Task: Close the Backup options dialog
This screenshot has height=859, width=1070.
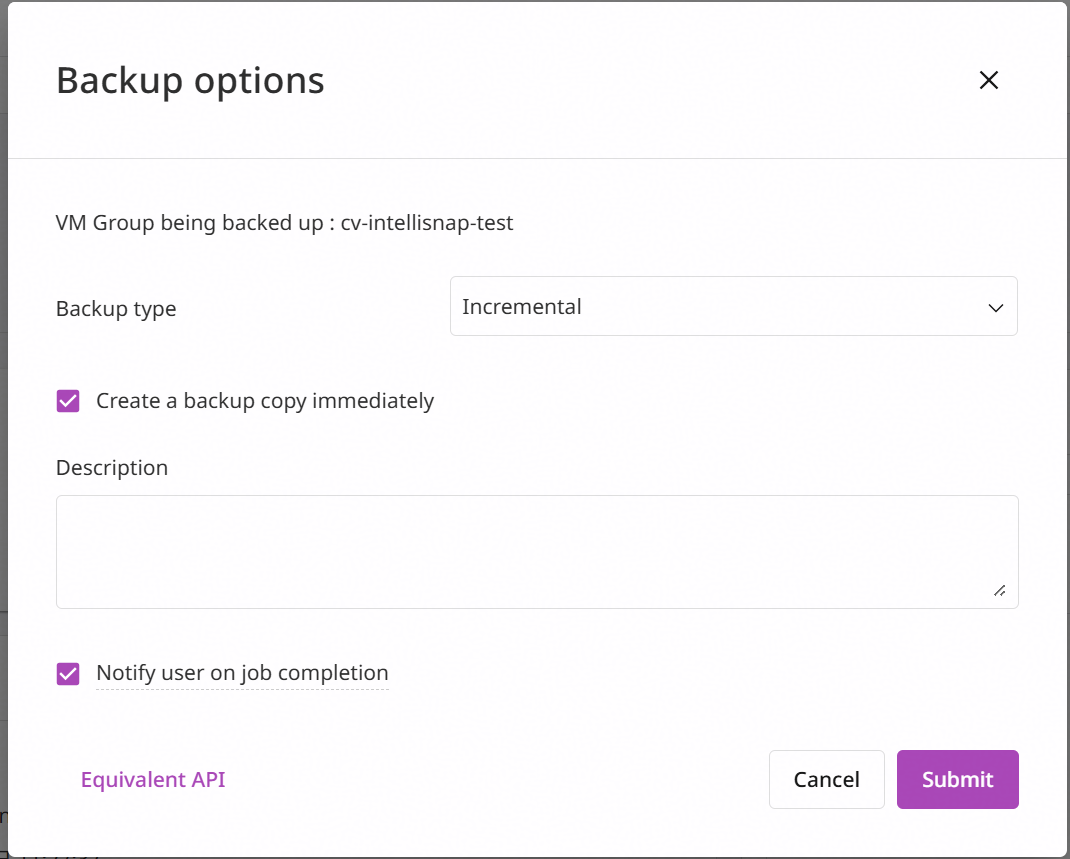Action: [988, 80]
